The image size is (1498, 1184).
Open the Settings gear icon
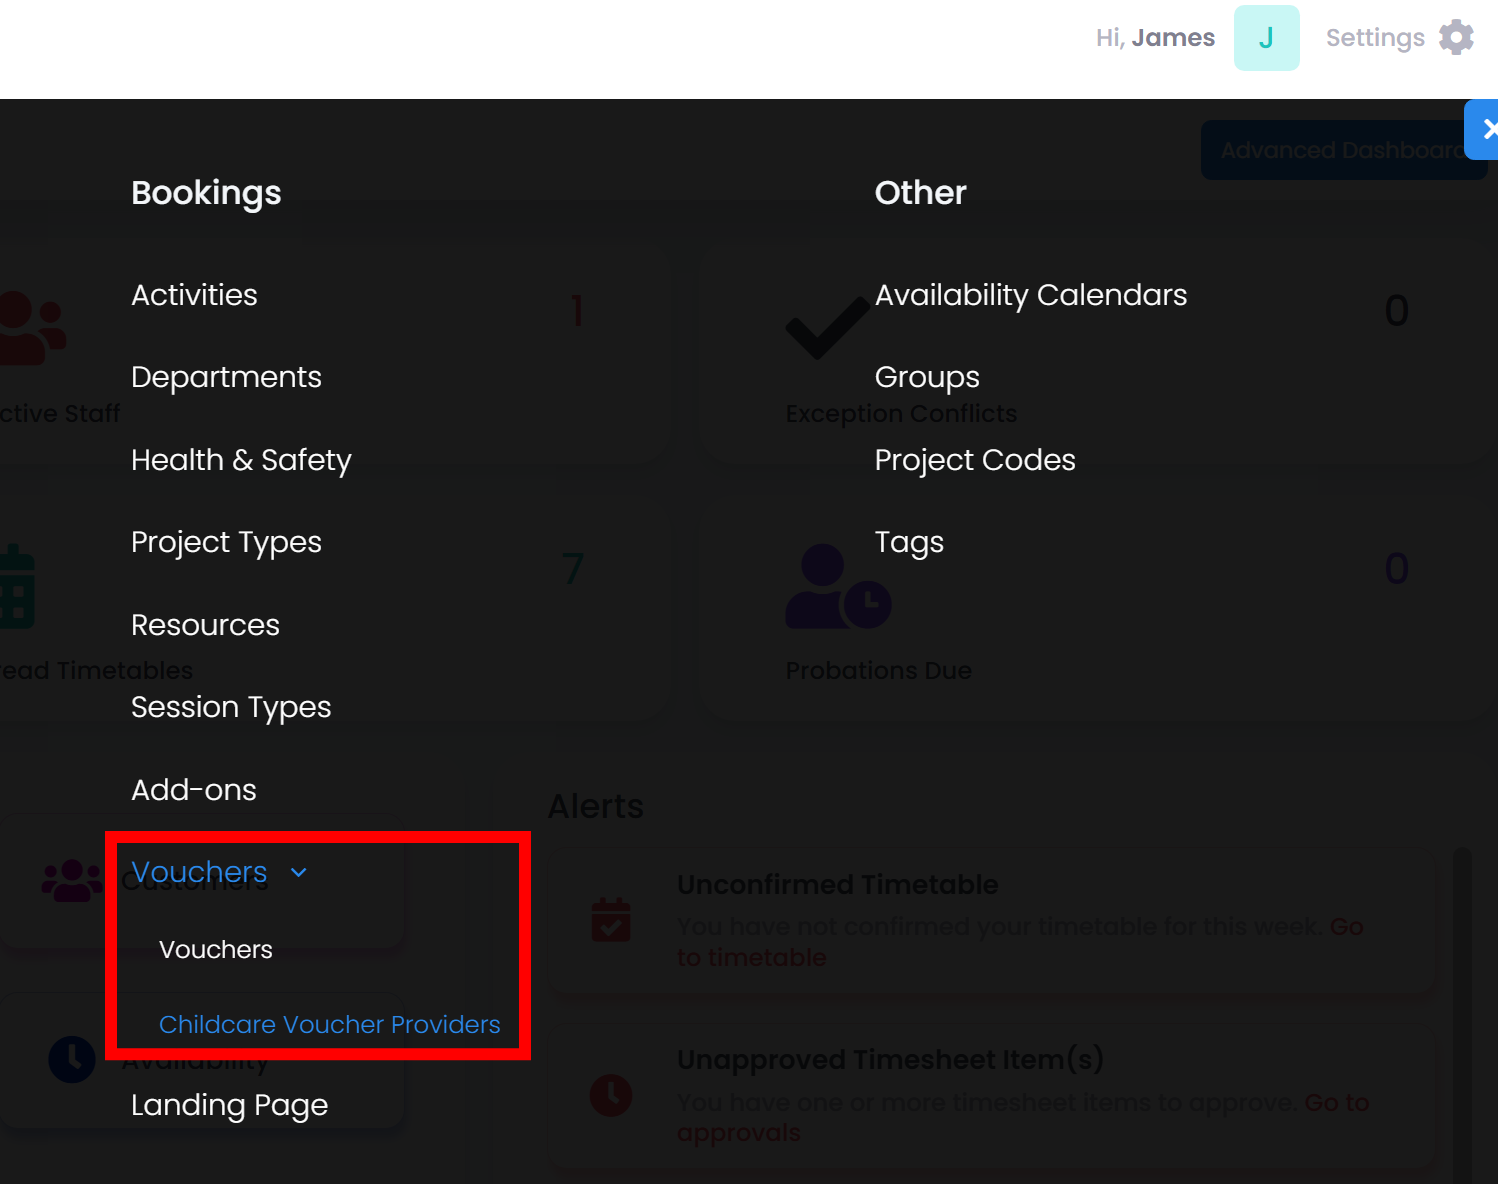(x=1456, y=38)
